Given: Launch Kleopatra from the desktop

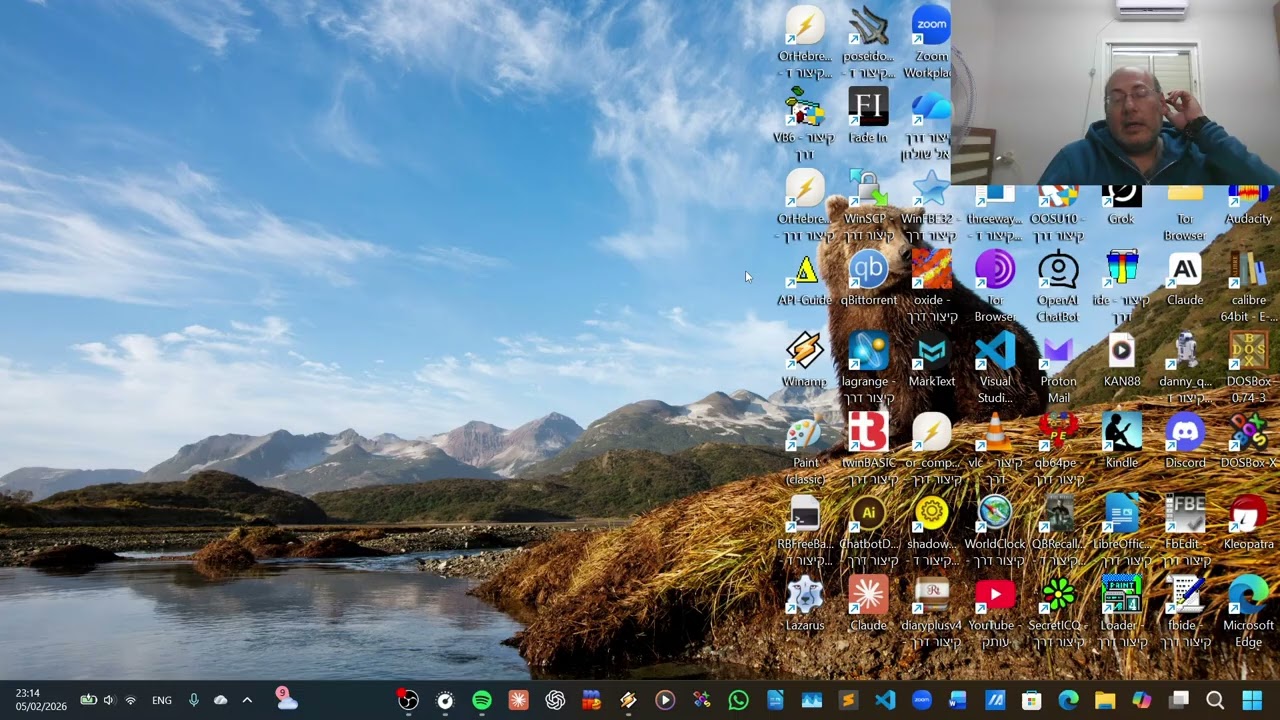Looking at the screenshot, I should pos(1248,521).
